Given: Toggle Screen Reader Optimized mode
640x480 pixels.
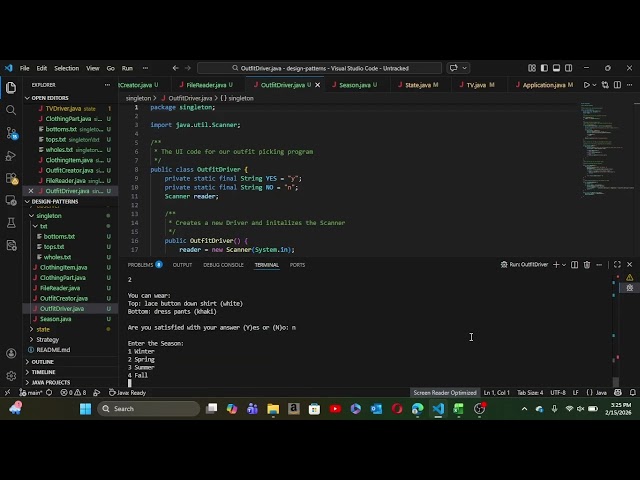Looking at the screenshot, I should coord(445,393).
